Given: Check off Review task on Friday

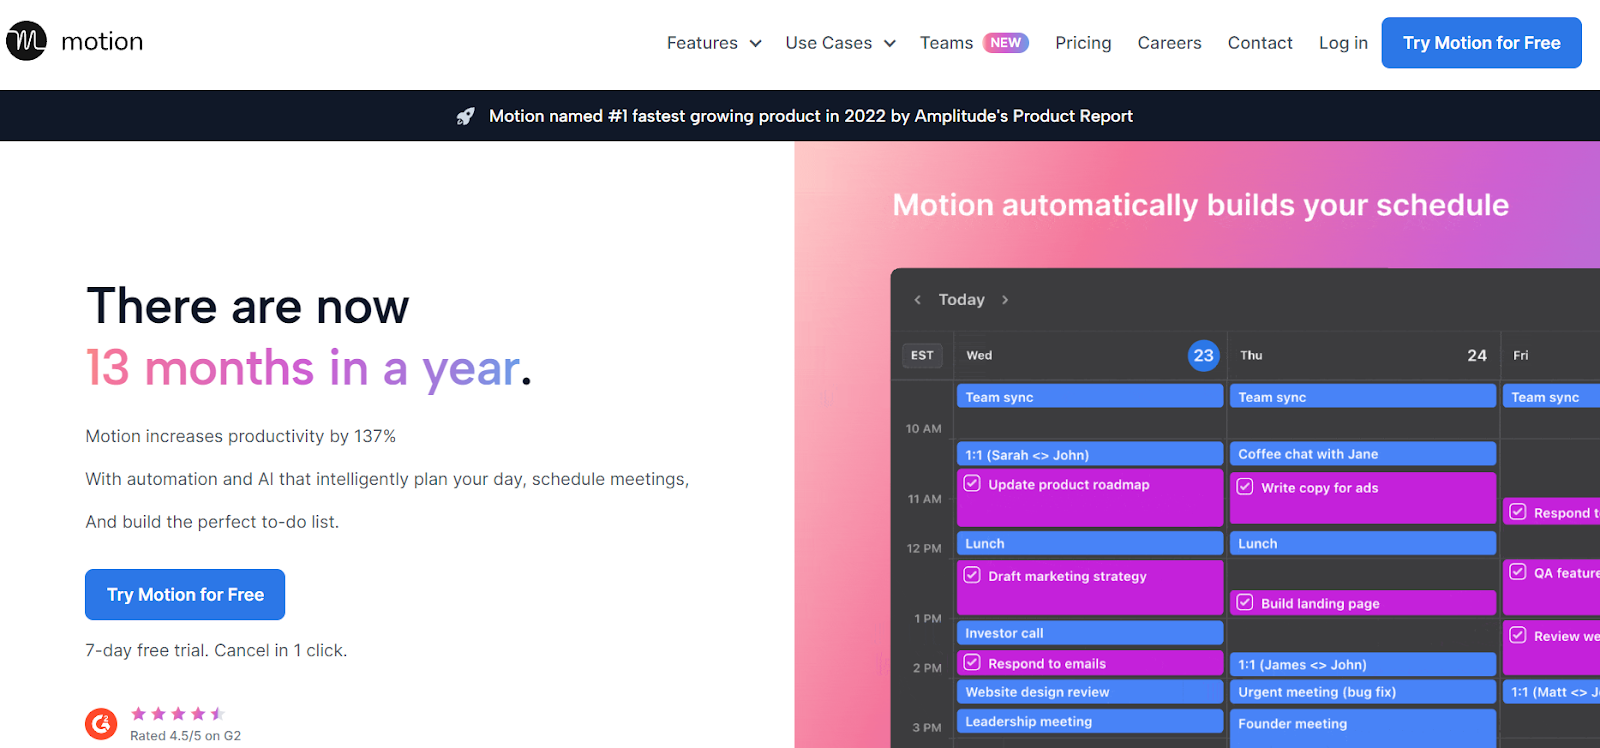Looking at the screenshot, I should 1518,635.
